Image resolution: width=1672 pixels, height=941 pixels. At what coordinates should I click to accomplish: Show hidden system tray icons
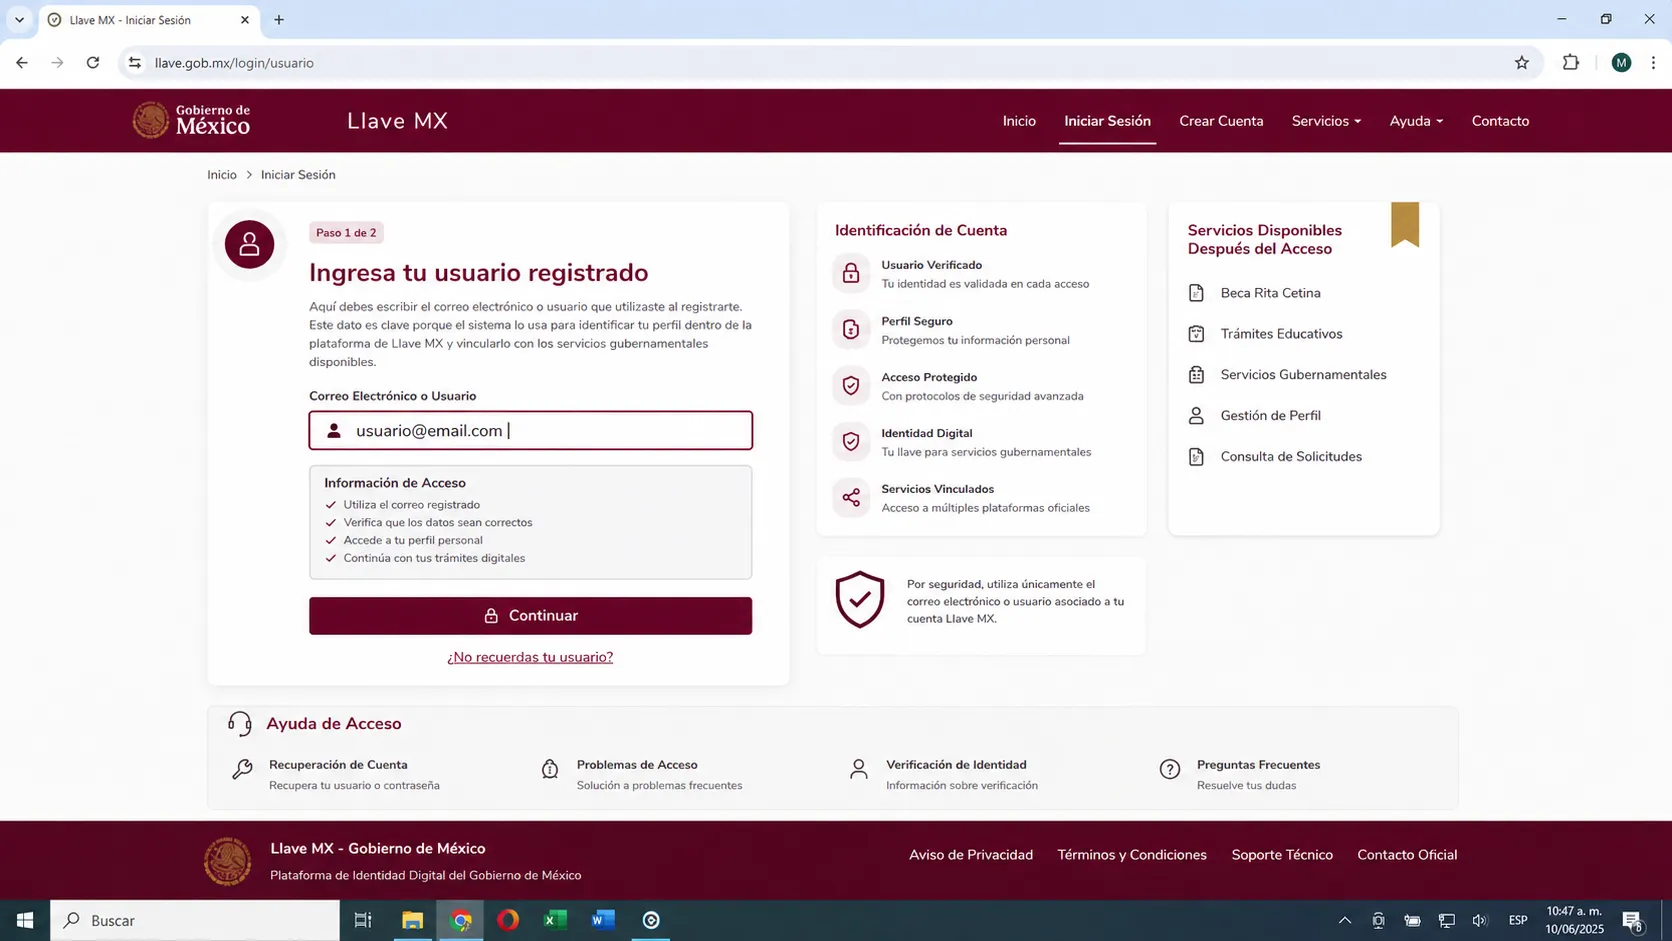point(1345,920)
